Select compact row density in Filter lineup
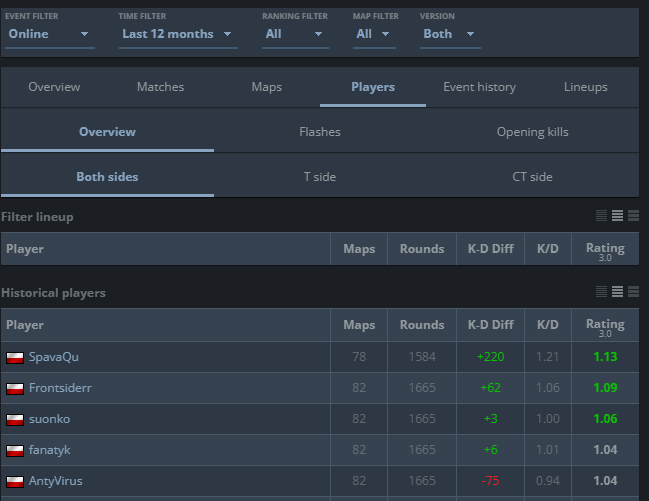Image resolution: width=649 pixels, height=501 pixels. [x=601, y=216]
